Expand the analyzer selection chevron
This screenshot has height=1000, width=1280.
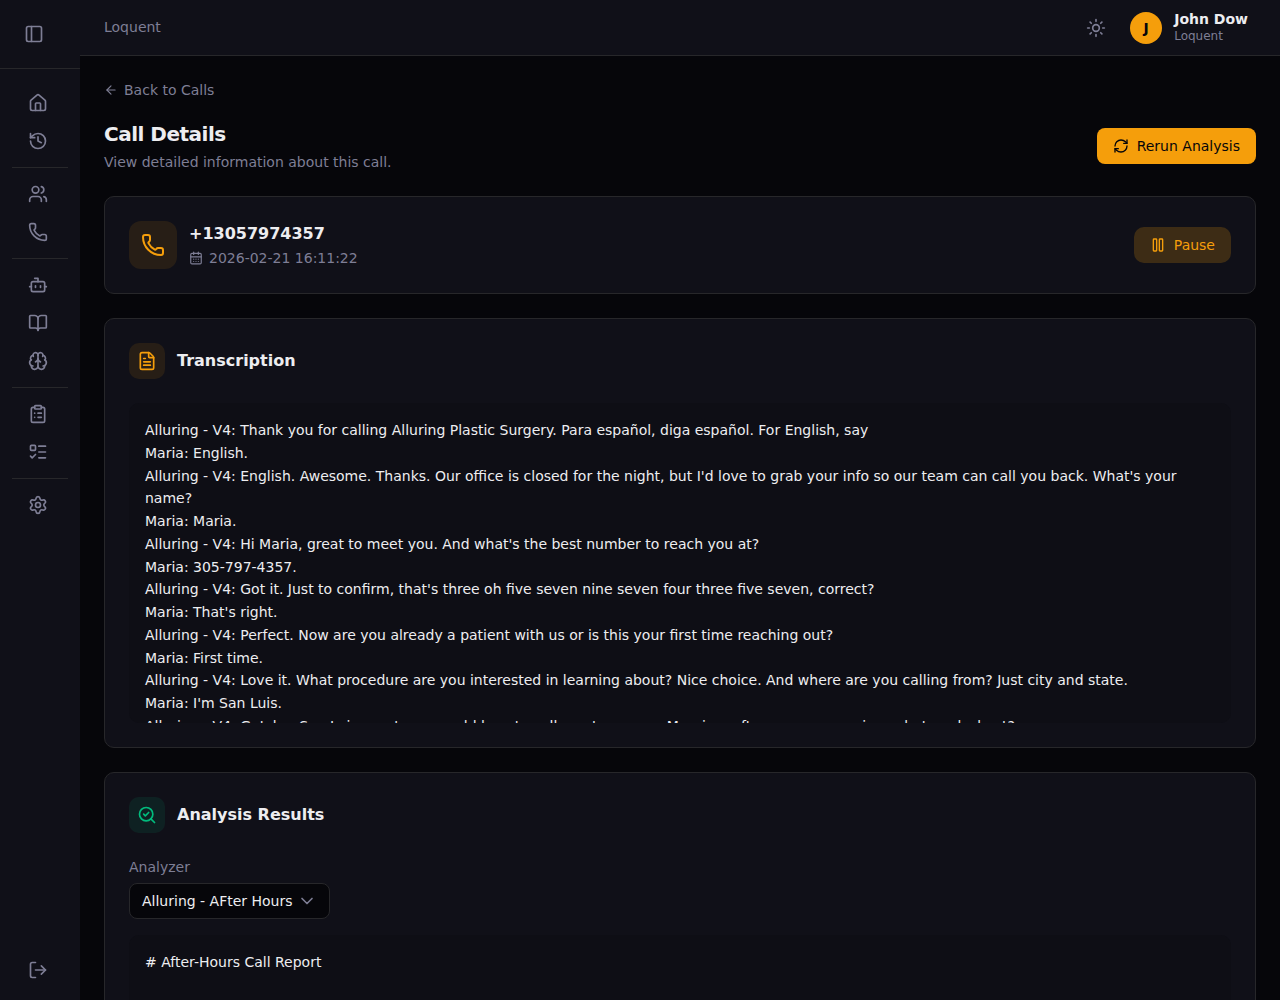[x=308, y=900]
